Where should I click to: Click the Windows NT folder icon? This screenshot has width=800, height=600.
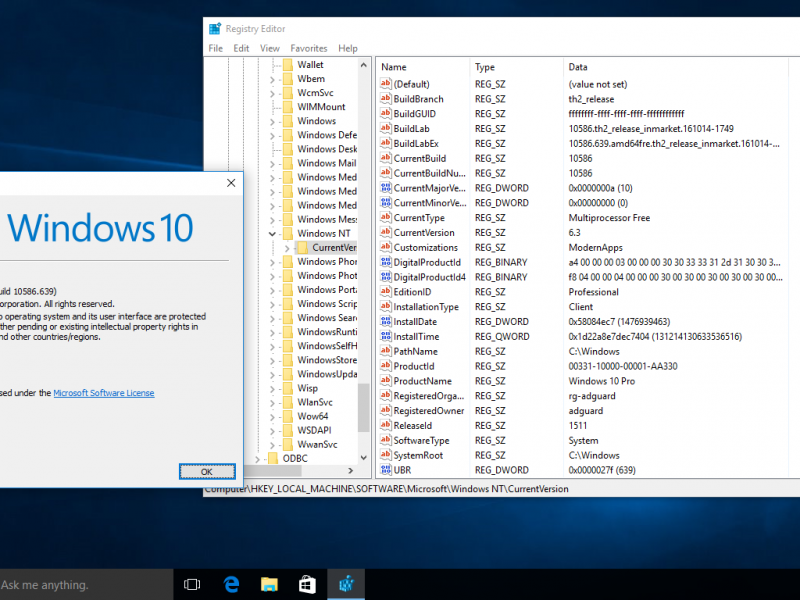[x=288, y=233]
